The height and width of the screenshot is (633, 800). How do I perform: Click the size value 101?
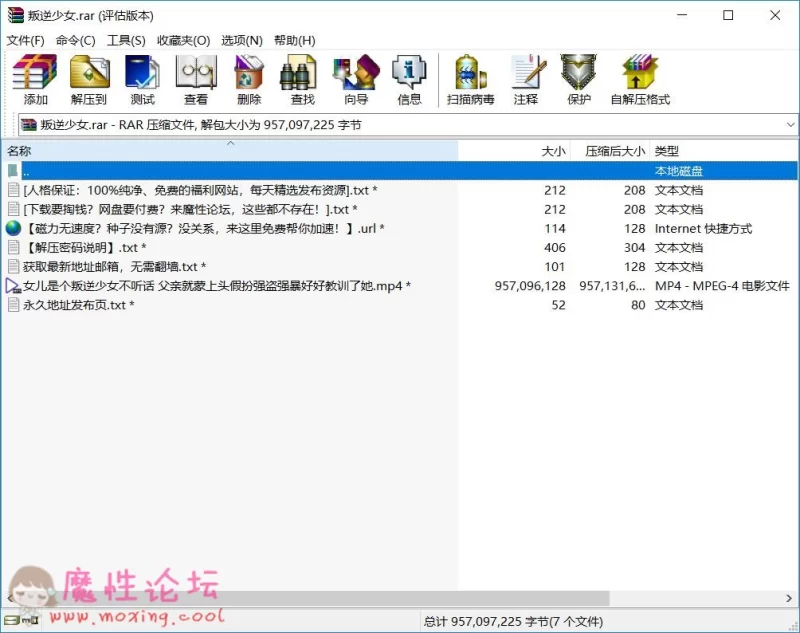click(x=555, y=266)
